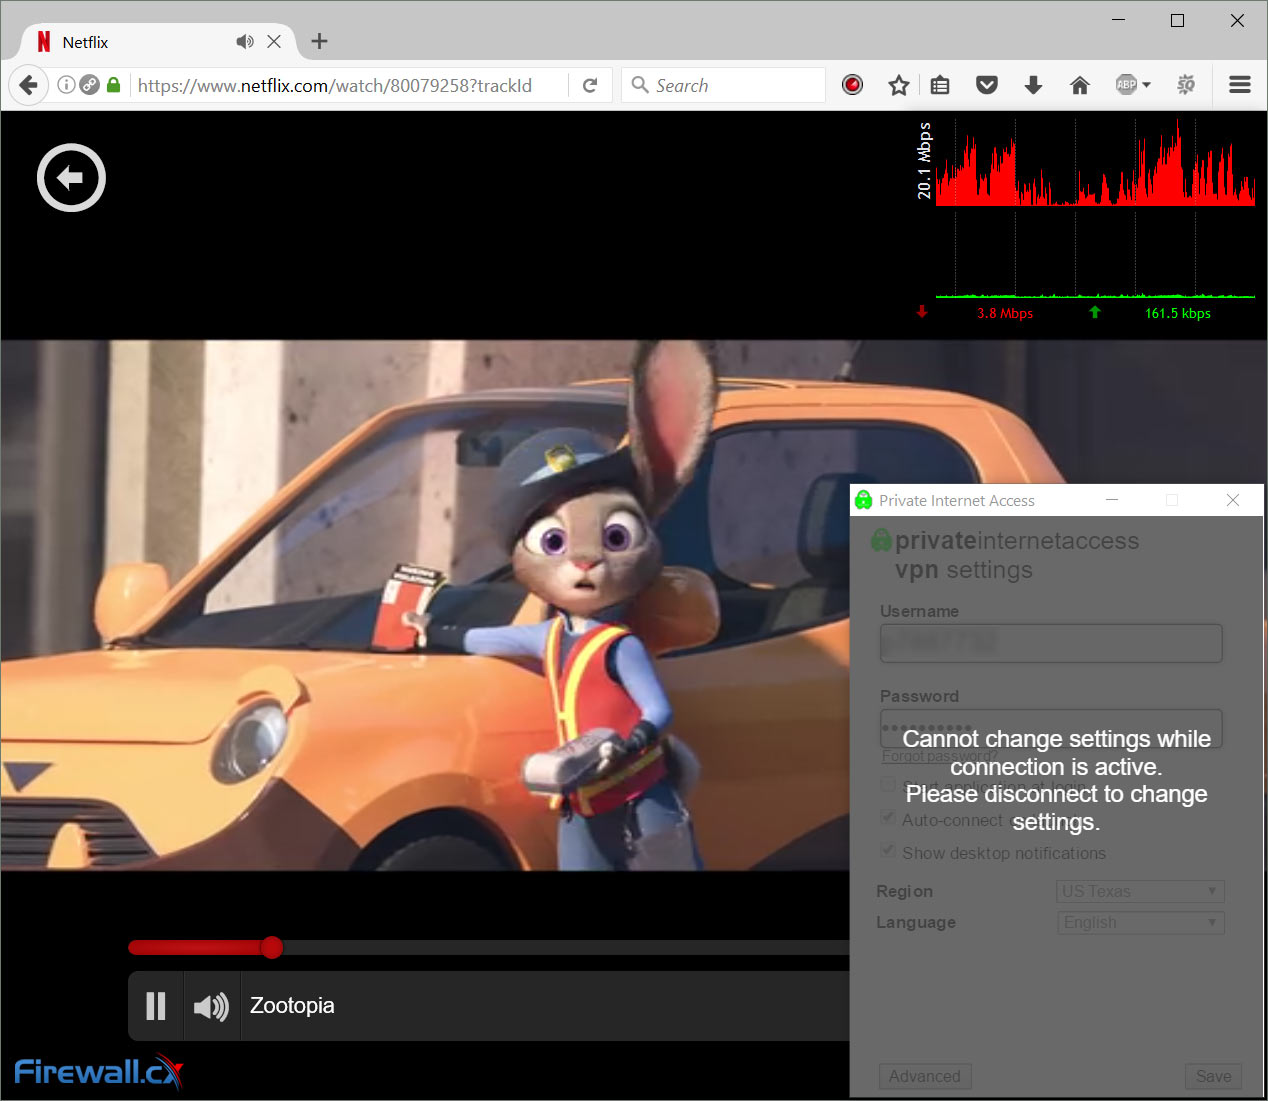Toggle the Start application at login checkbox

click(888, 784)
